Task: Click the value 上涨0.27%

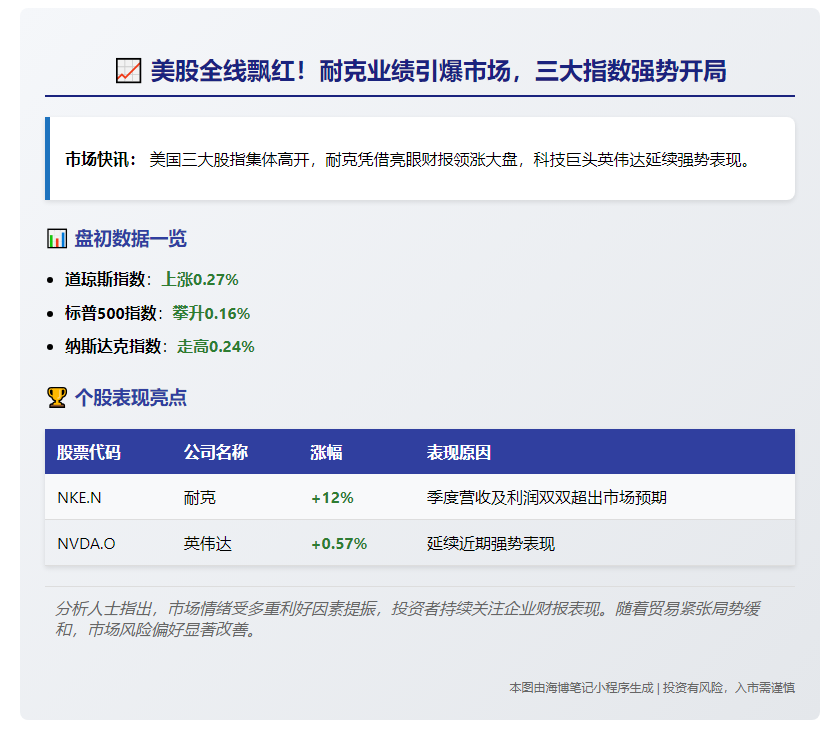Action: point(200,279)
